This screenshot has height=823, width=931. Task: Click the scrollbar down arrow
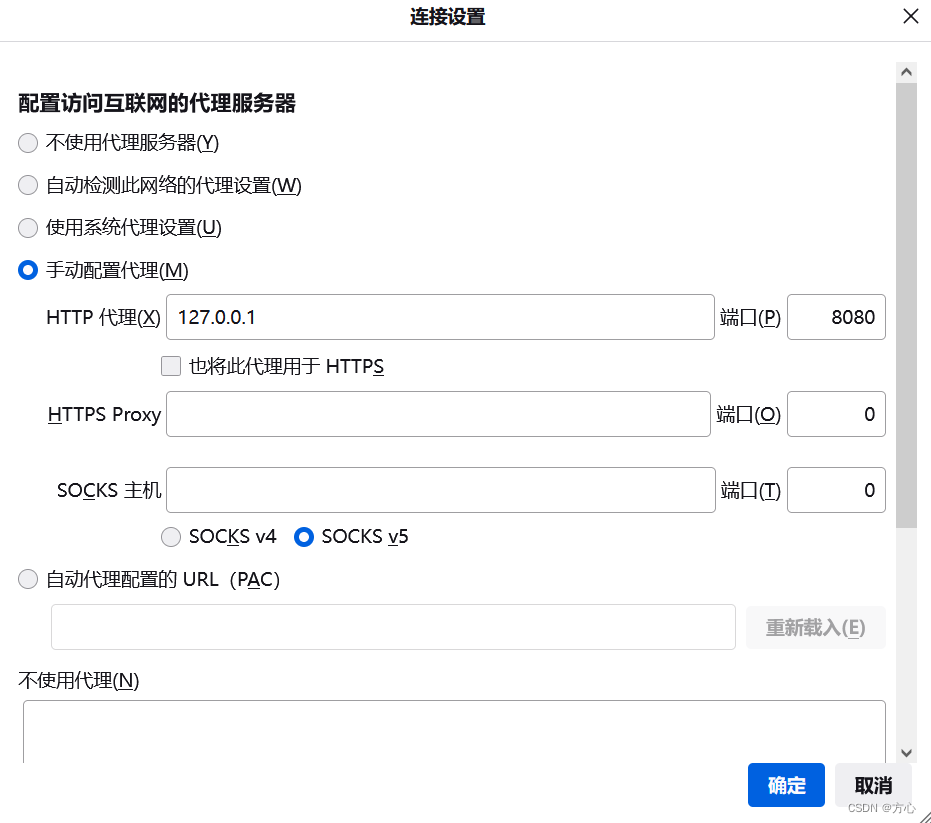click(x=906, y=753)
